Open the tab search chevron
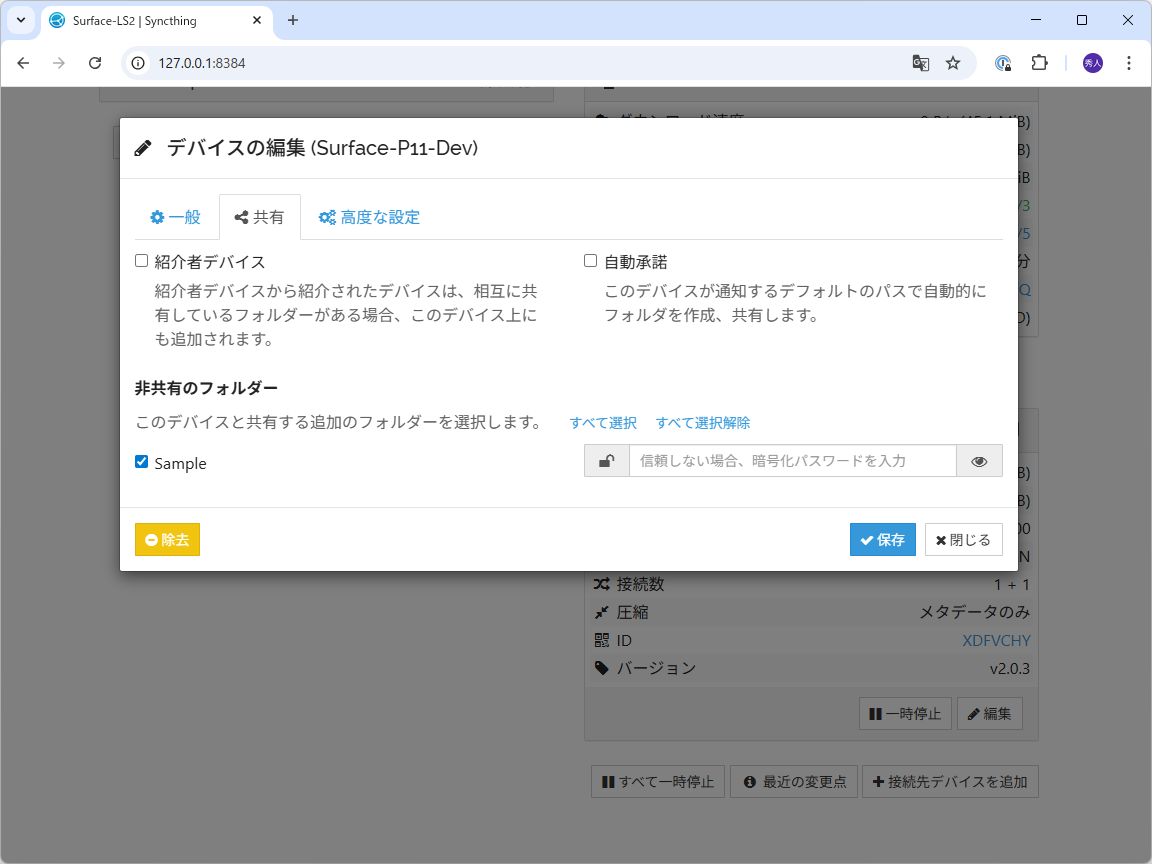The width and height of the screenshot is (1152, 864). tap(20, 20)
